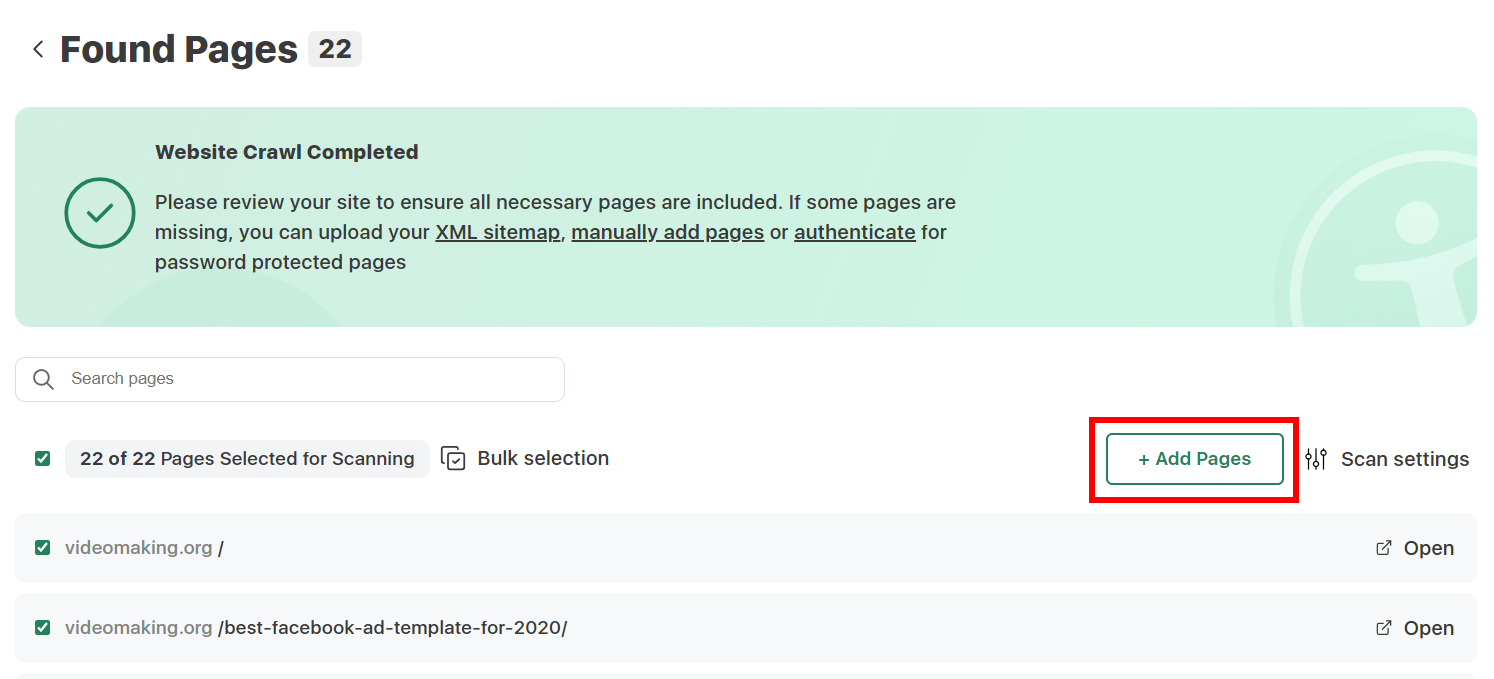The image size is (1494, 679).
Task: Click the Bulk selection copy icon
Action: coord(453,458)
